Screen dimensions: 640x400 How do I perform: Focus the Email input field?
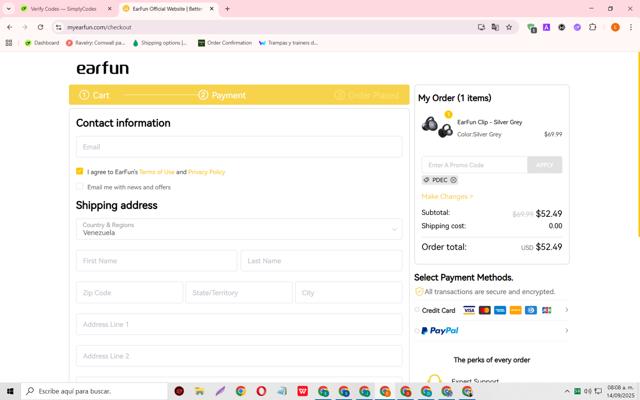pyautogui.click(x=239, y=147)
